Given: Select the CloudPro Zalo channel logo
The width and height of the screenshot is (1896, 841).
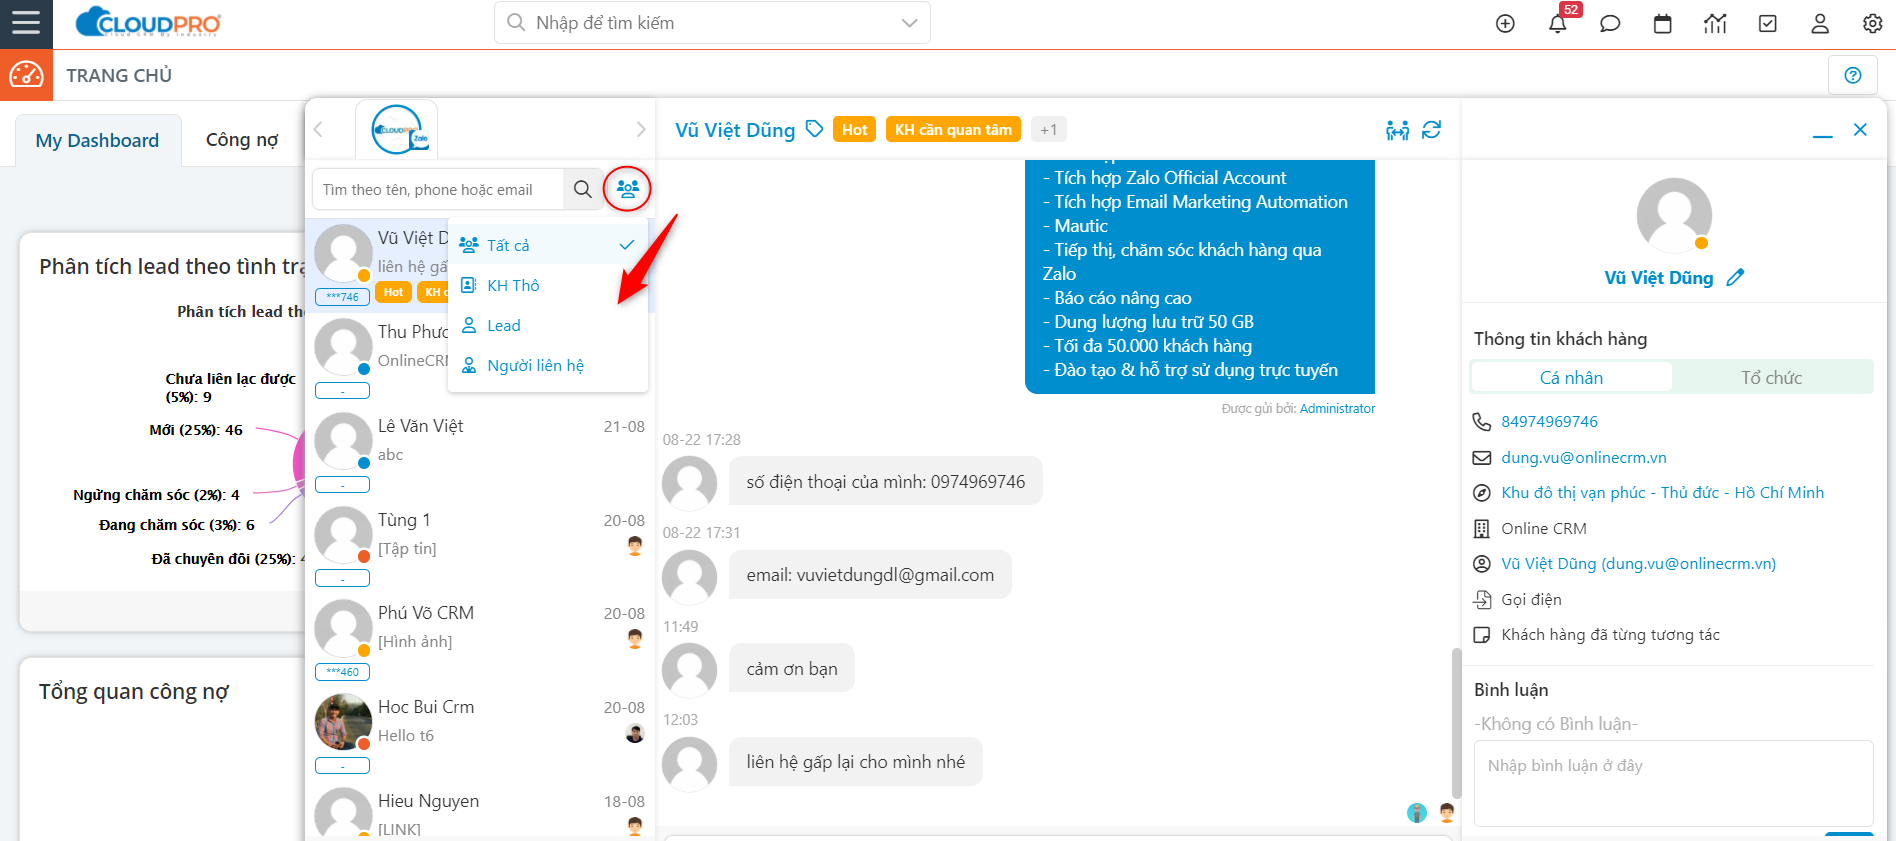Looking at the screenshot, I should pyautogui.click(x=397, y=129).
